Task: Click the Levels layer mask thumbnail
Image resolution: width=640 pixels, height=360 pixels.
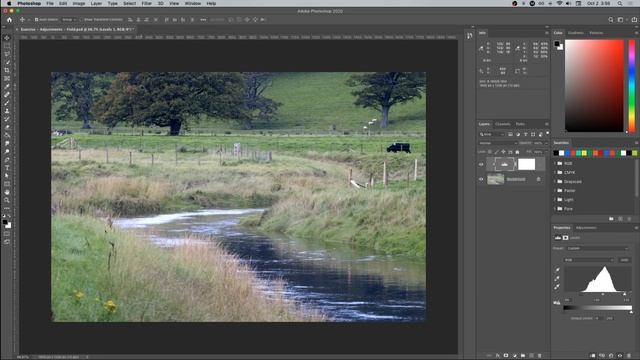Action: tap(527, 164)
